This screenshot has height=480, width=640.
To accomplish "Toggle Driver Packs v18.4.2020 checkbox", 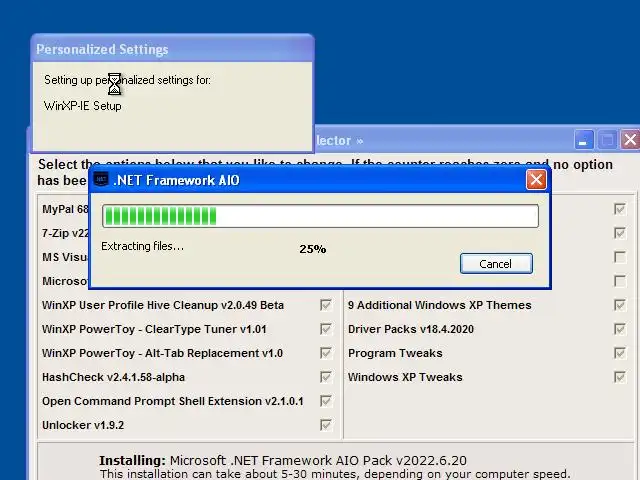I will coord(620,329).
